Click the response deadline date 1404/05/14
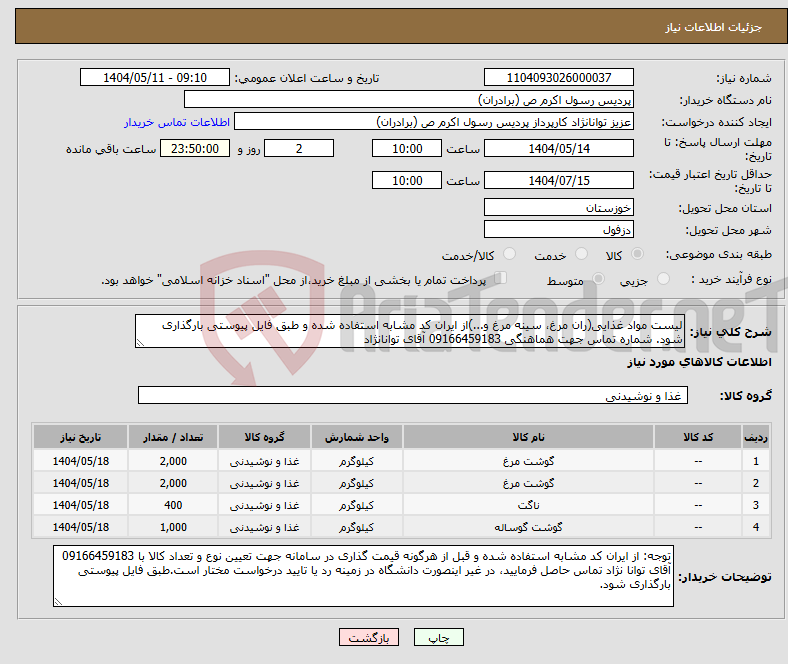 (559, 148)
